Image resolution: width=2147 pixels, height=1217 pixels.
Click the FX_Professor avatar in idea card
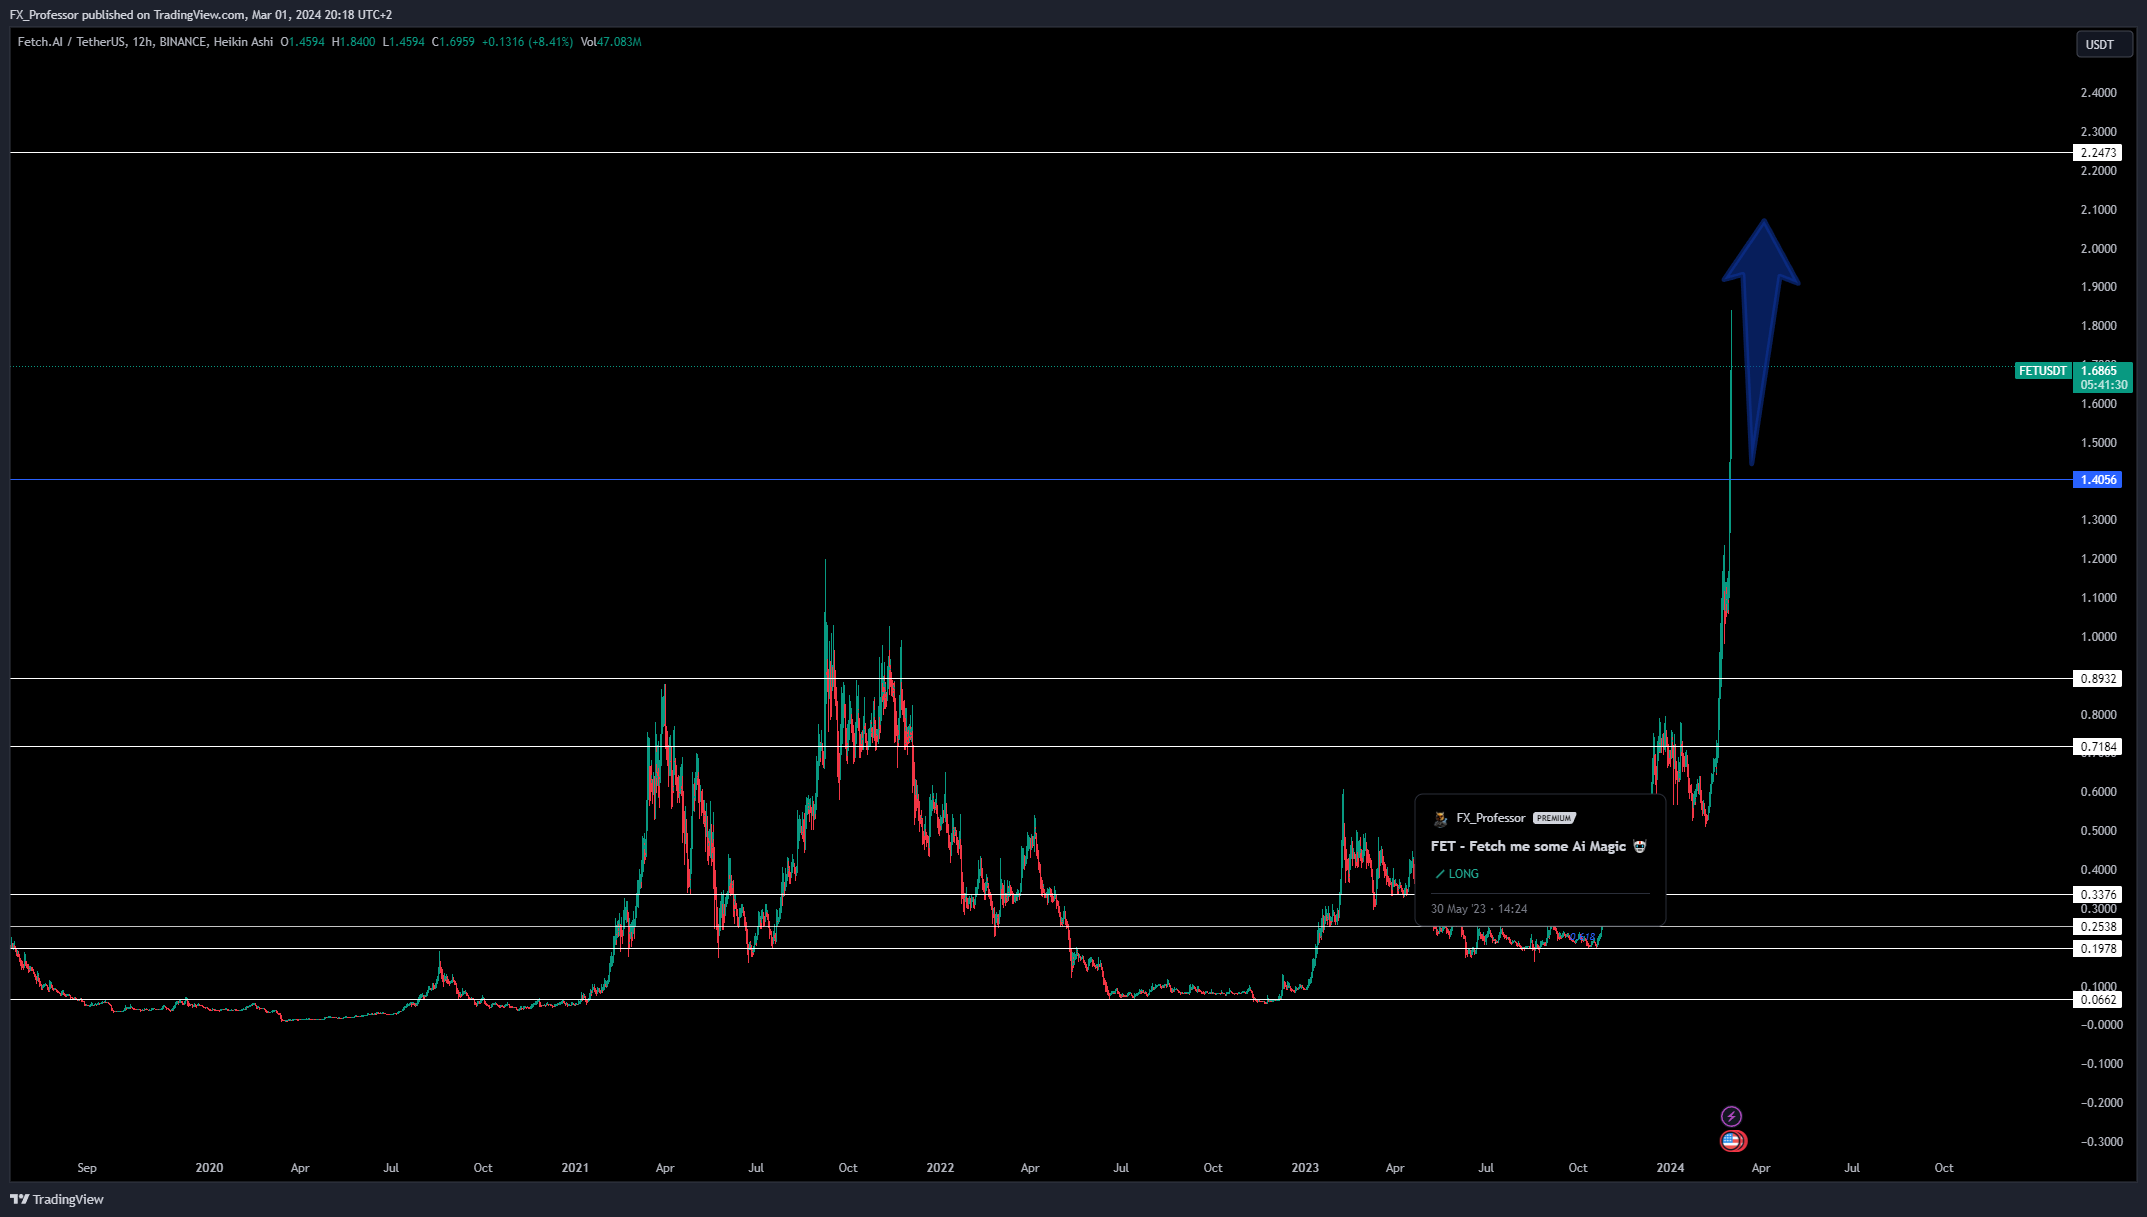1440,819
